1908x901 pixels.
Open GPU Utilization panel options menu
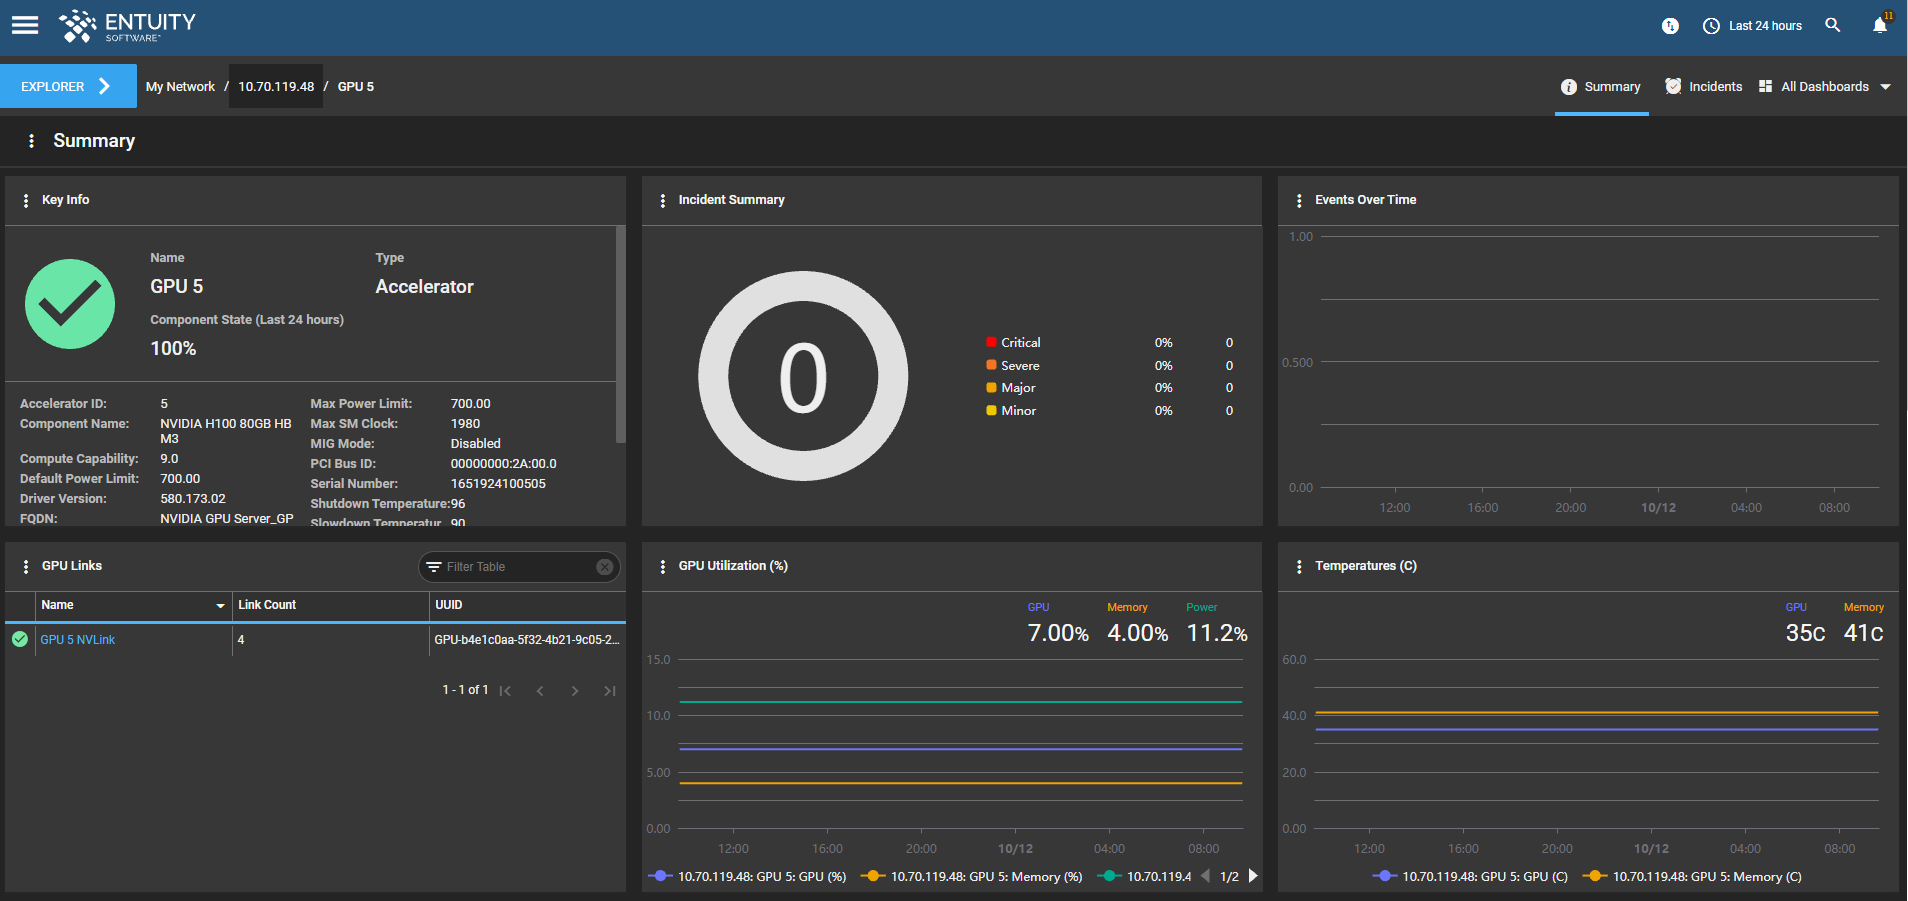663,567
